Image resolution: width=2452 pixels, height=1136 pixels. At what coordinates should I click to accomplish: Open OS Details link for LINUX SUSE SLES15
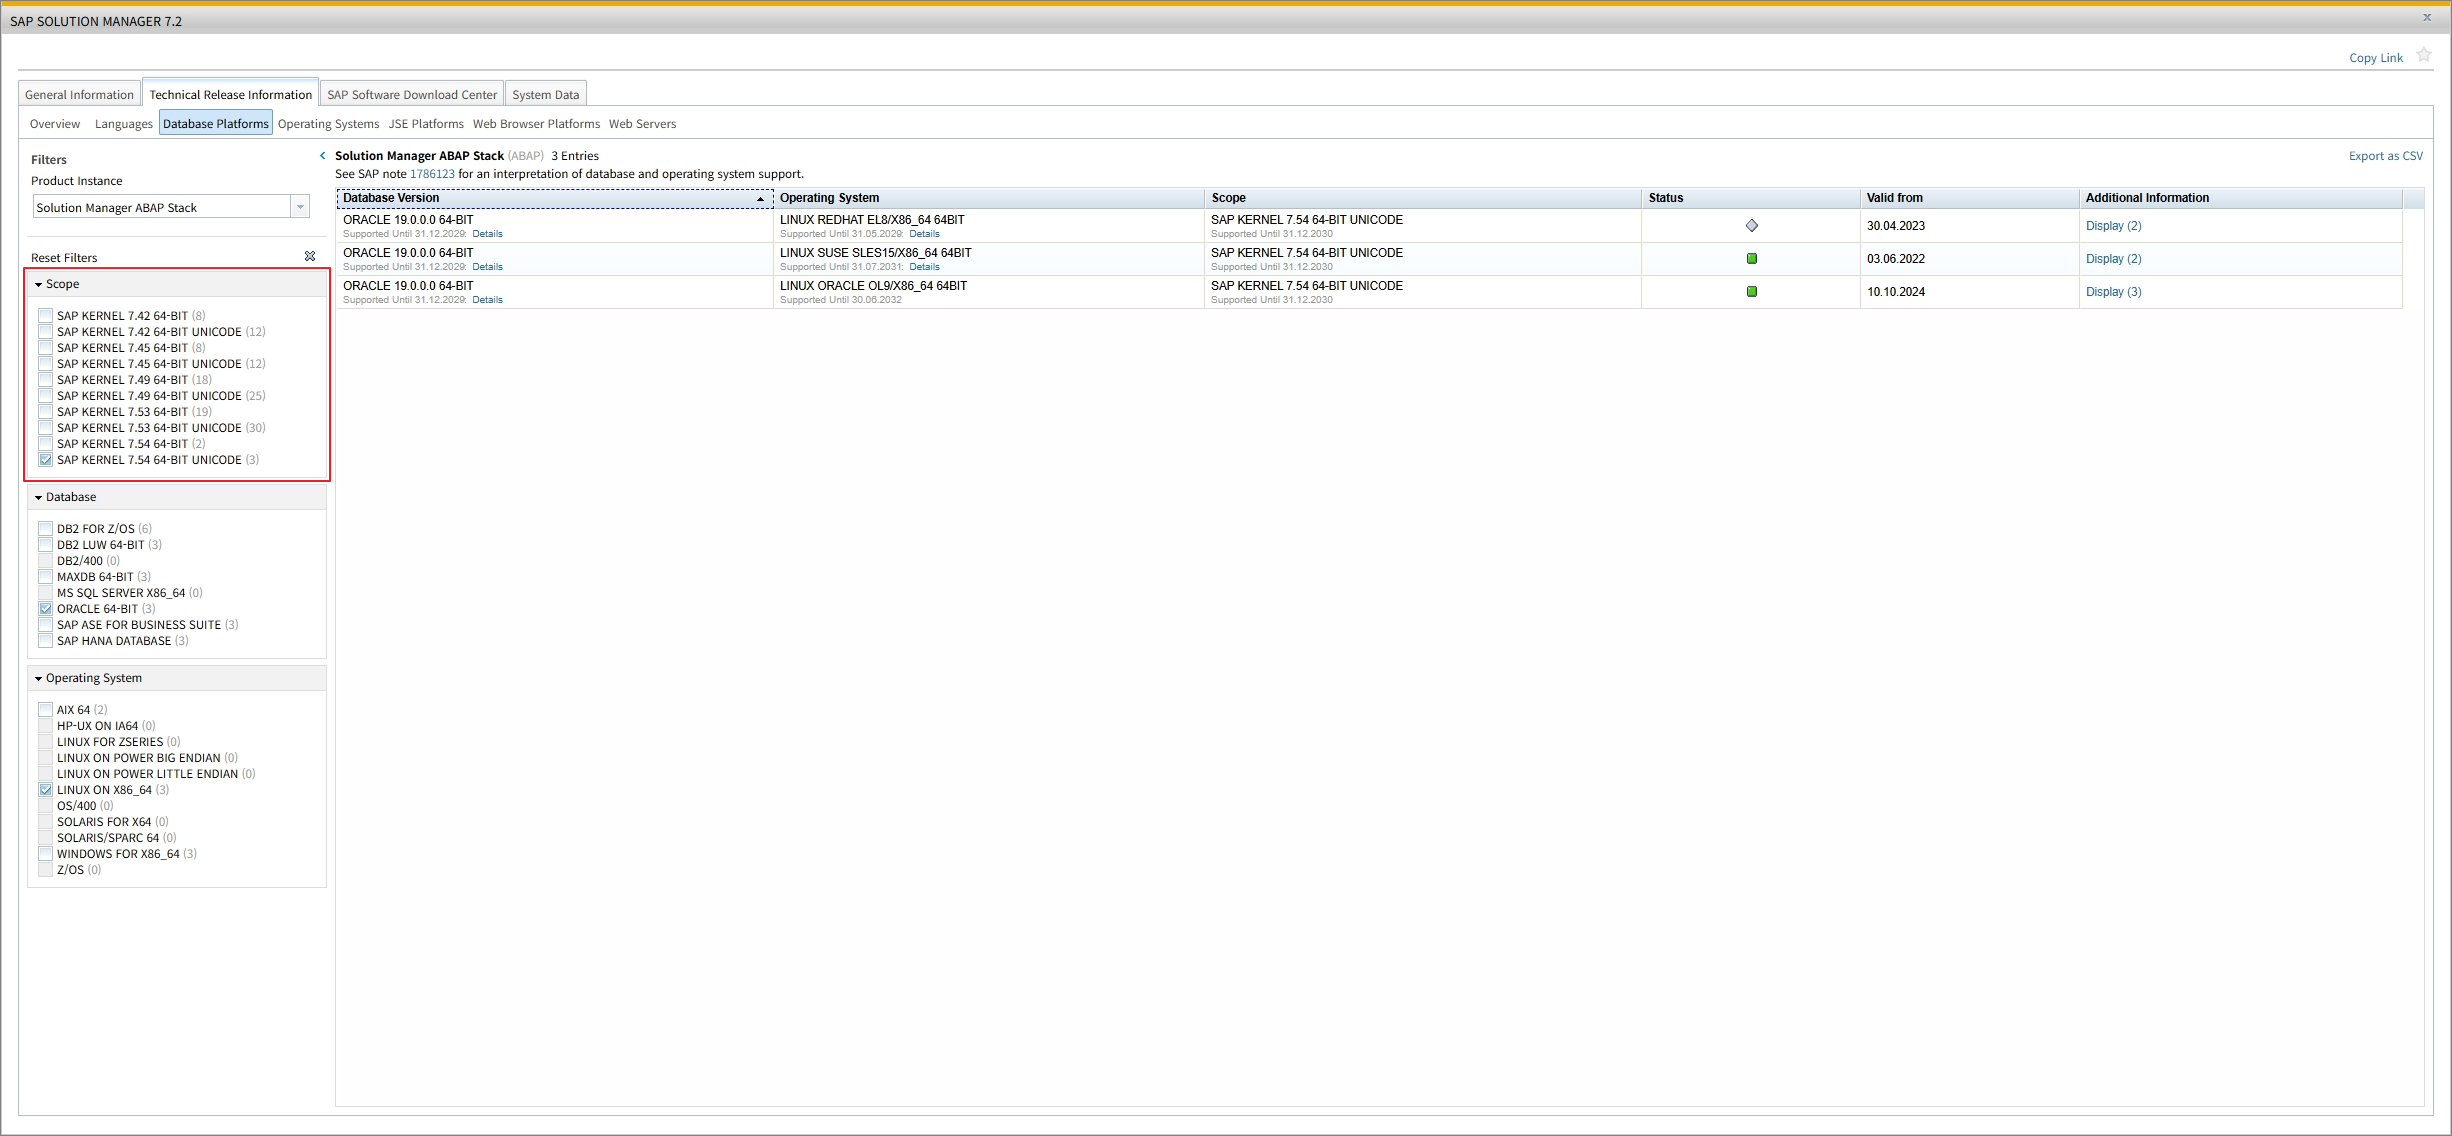pos(924,267)
